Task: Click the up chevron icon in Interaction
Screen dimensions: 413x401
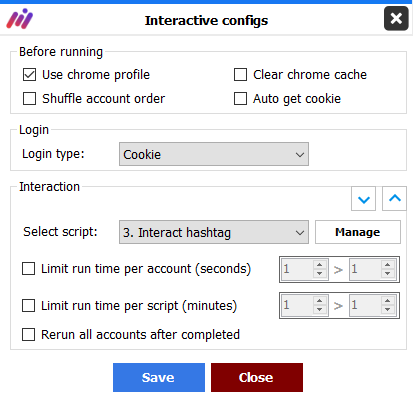Action: (394, 199)
